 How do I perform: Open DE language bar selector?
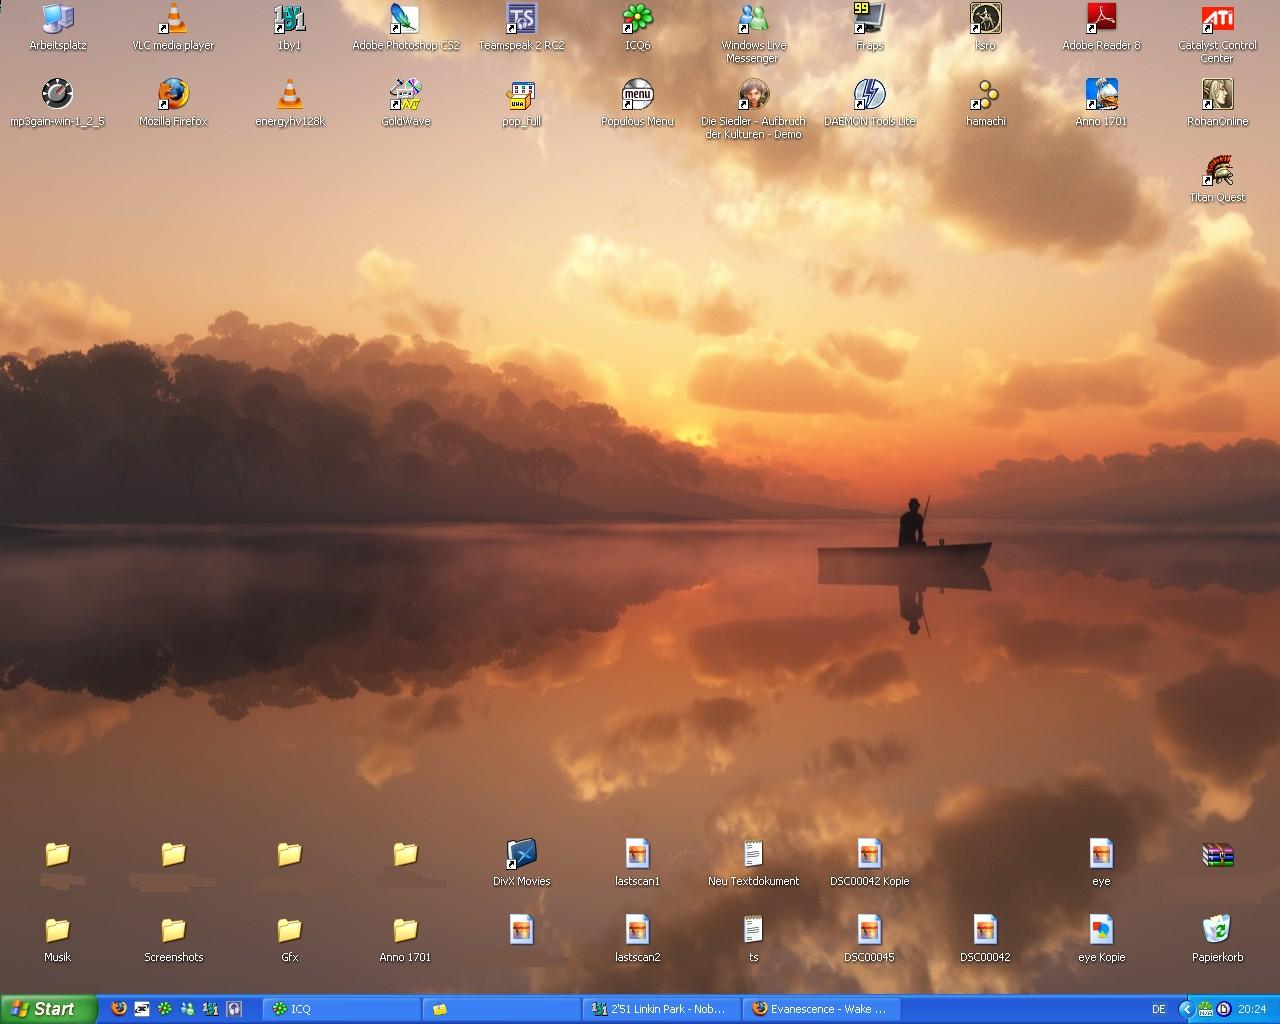pos(1158,1009)
